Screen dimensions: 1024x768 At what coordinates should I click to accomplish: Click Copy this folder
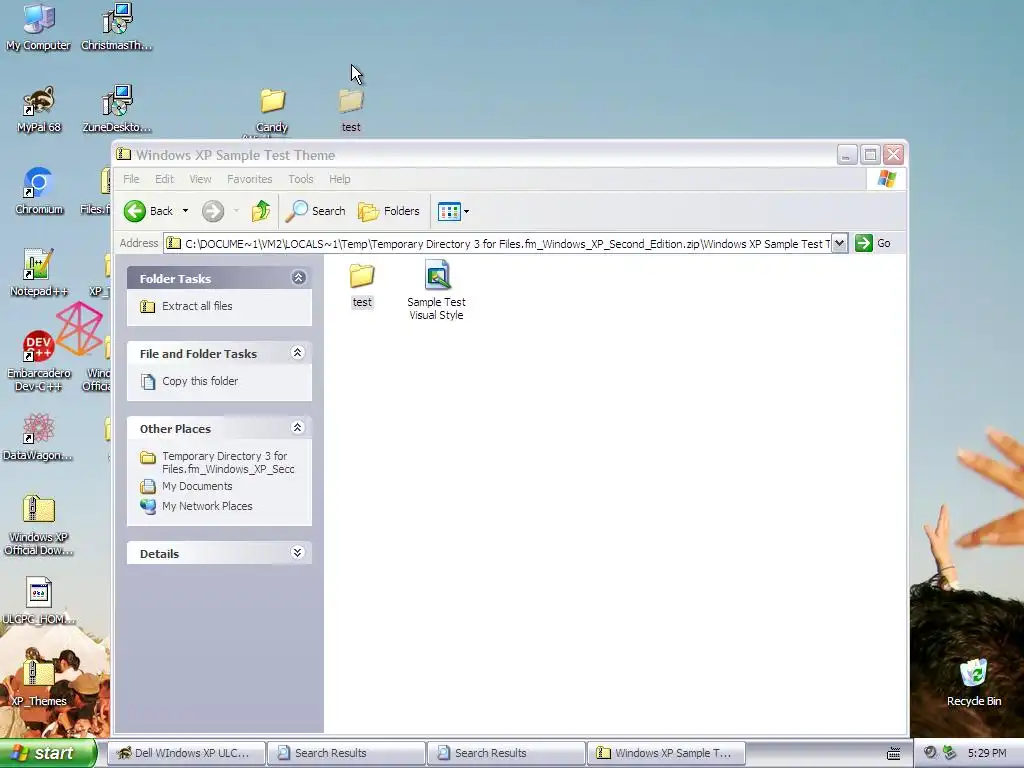200,381
